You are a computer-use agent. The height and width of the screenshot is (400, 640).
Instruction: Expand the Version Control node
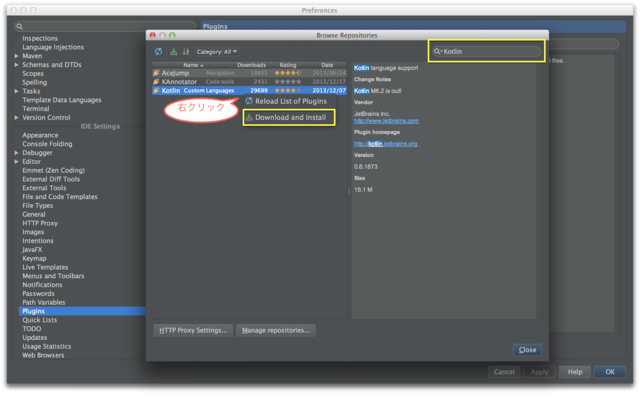16,118
